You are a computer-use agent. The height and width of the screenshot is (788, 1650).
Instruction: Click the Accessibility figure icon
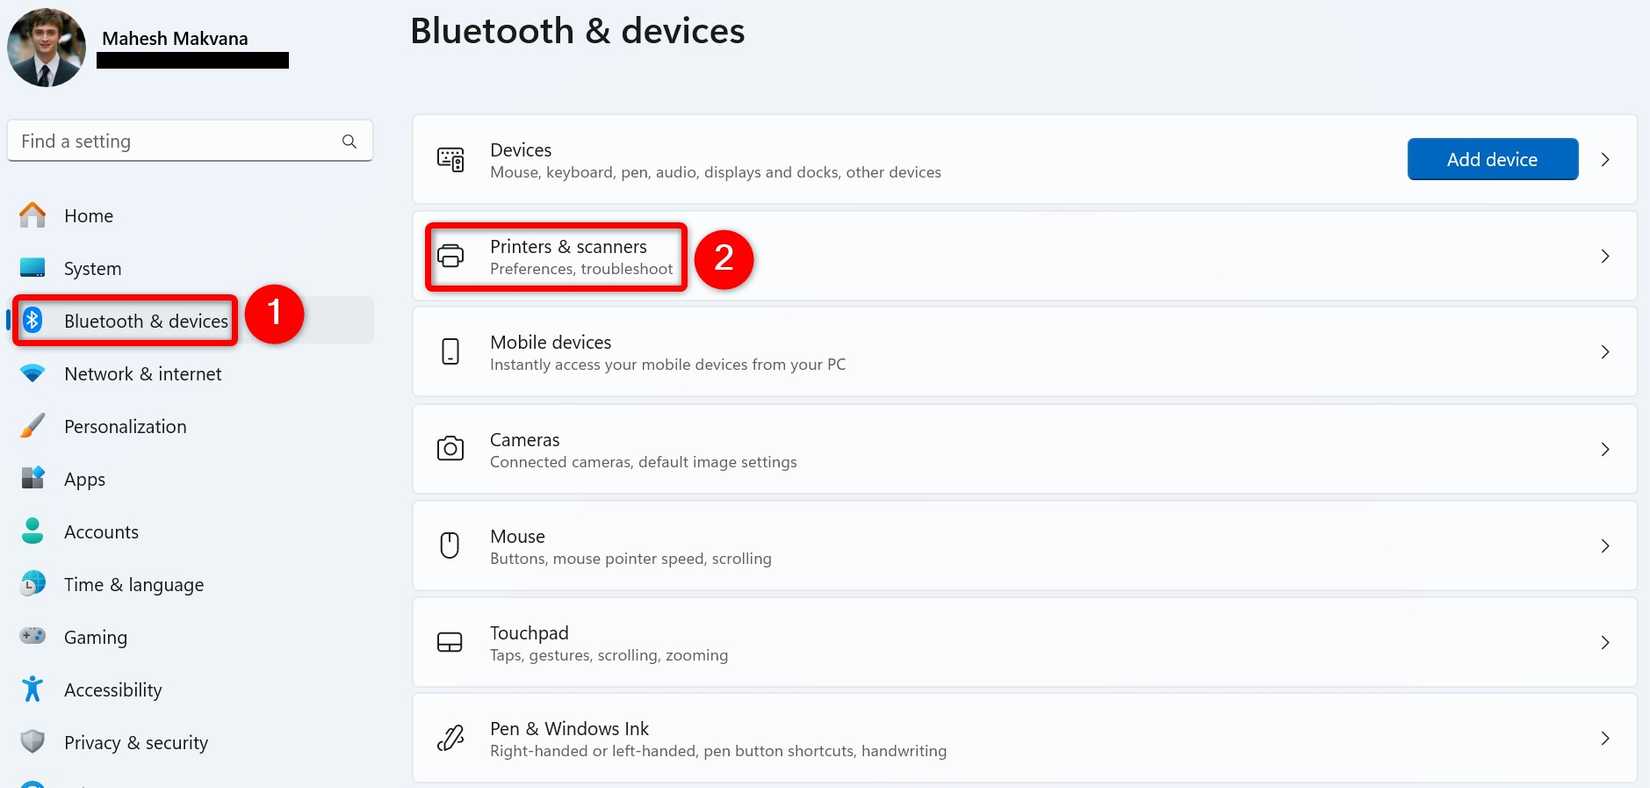click(33, 689)
